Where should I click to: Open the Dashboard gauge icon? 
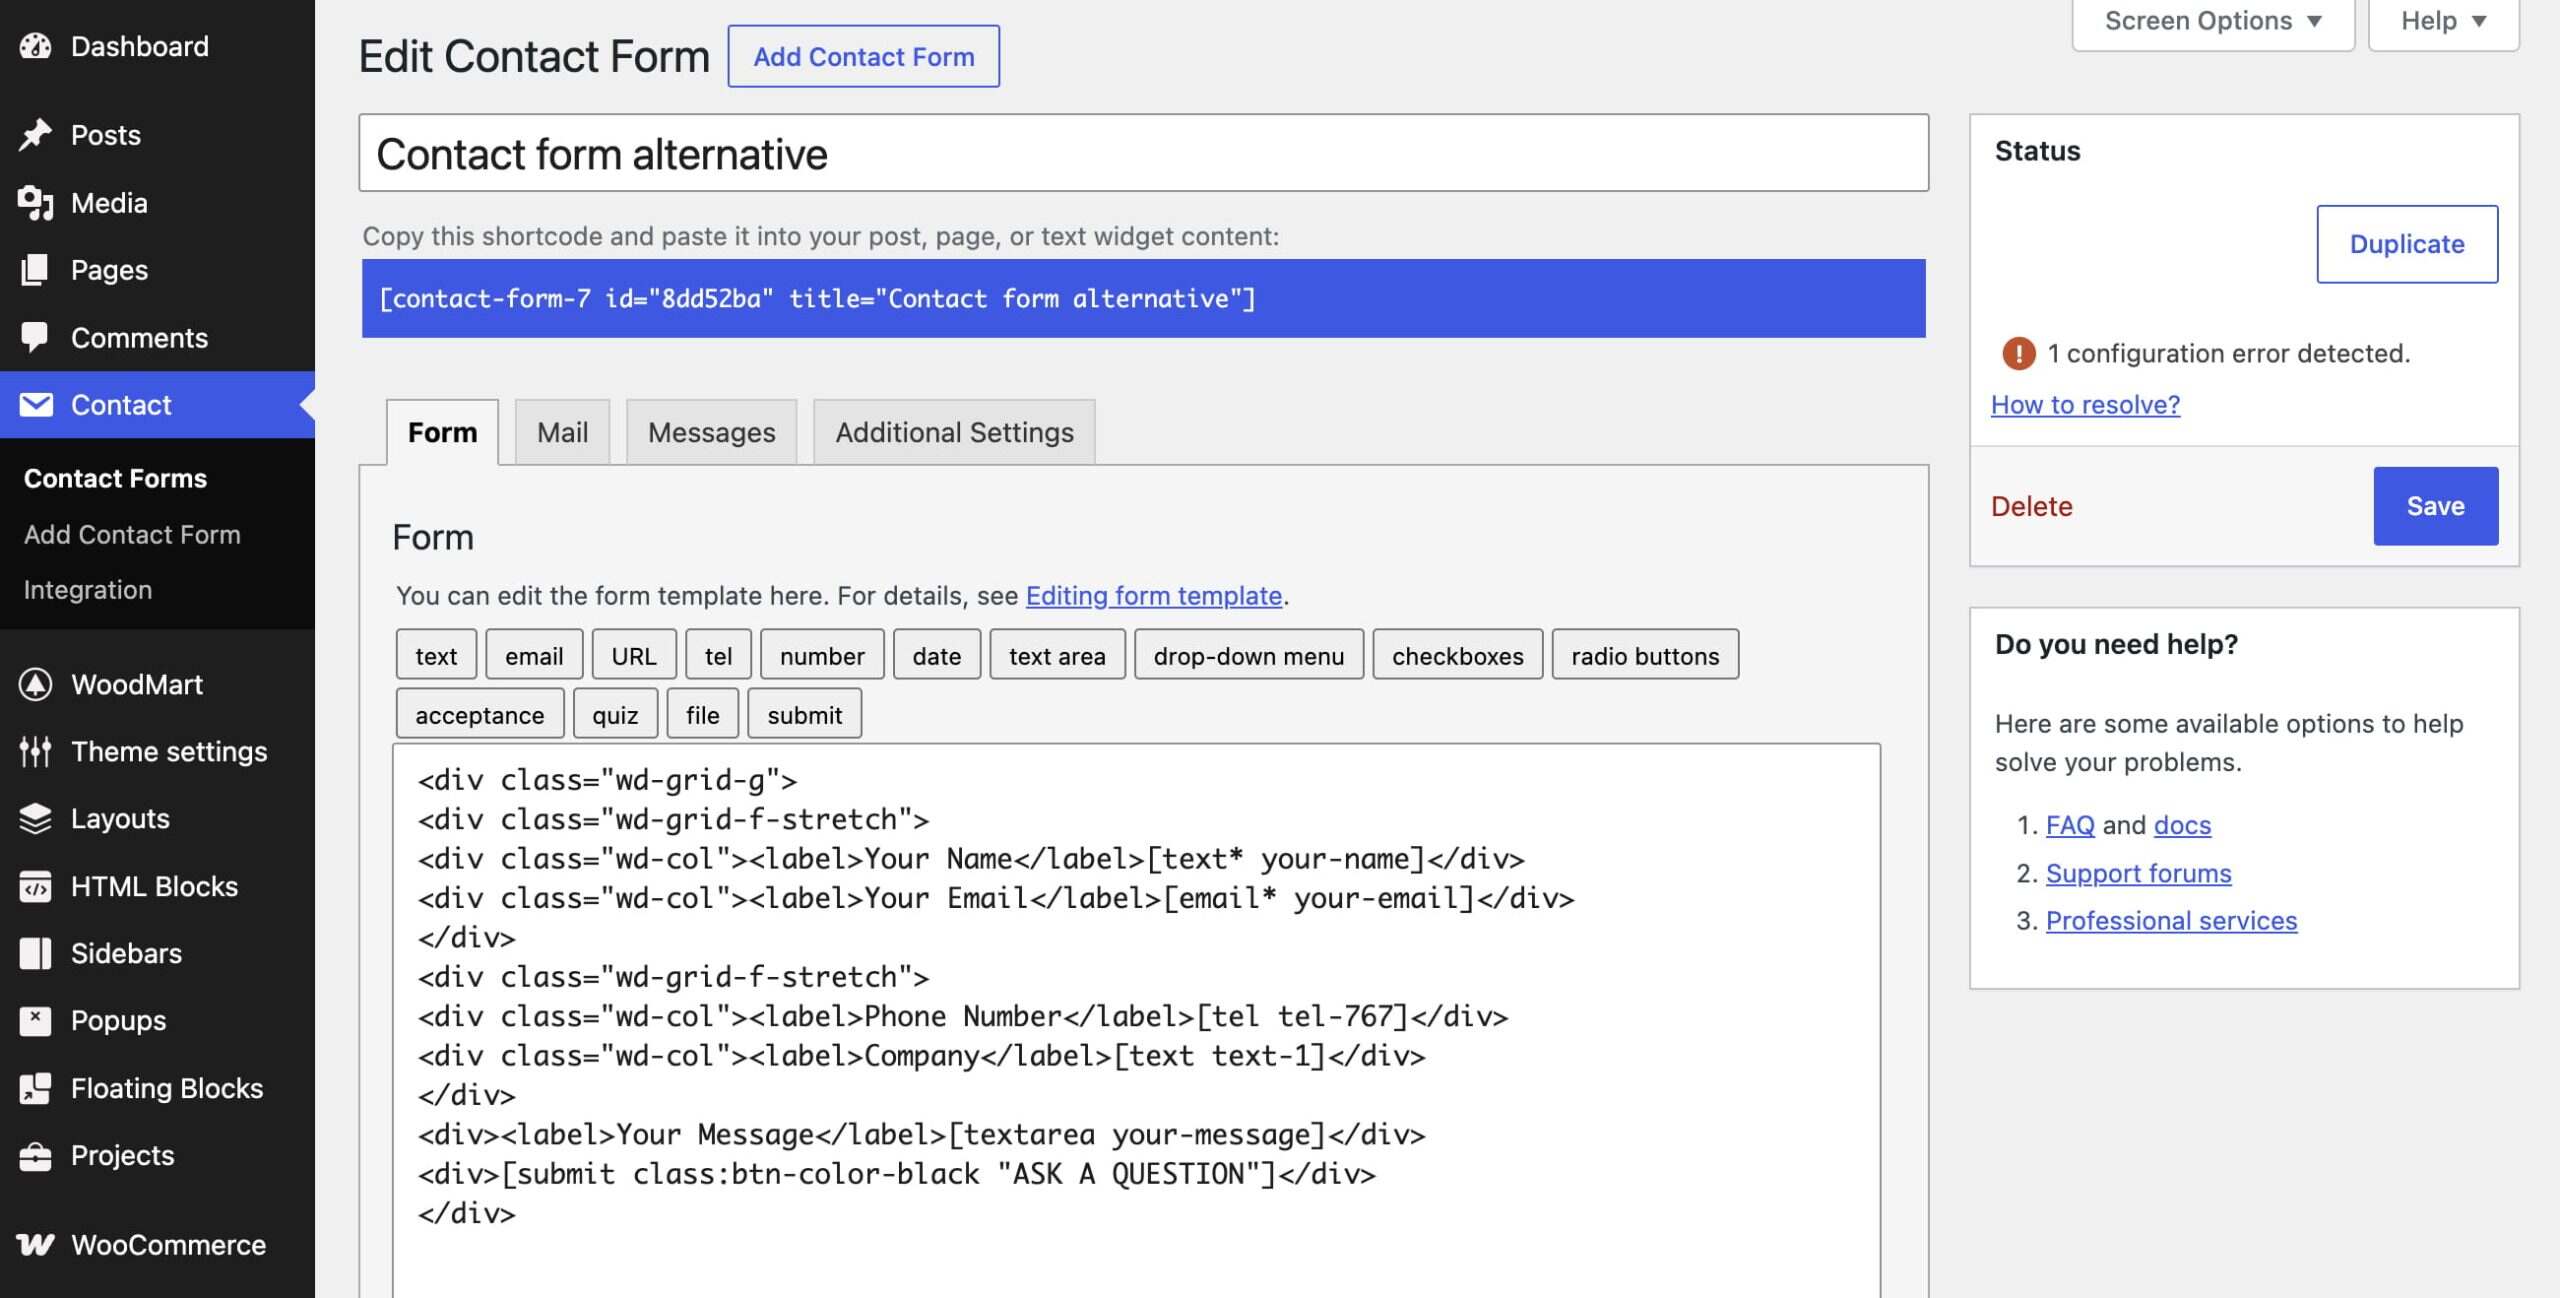coord(35,46)
